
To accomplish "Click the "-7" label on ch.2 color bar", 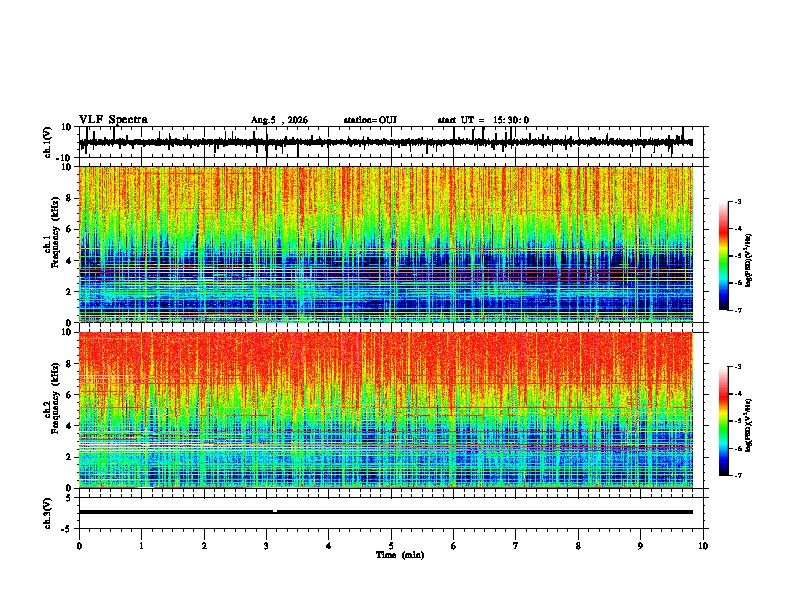I will (737, 475).
